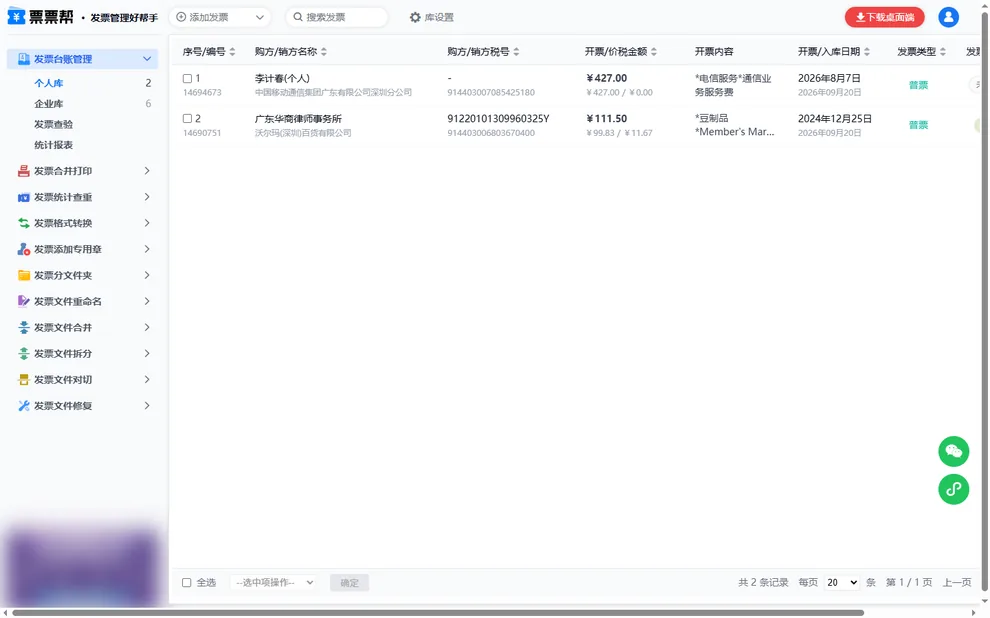Screen dimensions: 990x618
Task: Select 个人库 in the sidebar
Action: (49, 83)
